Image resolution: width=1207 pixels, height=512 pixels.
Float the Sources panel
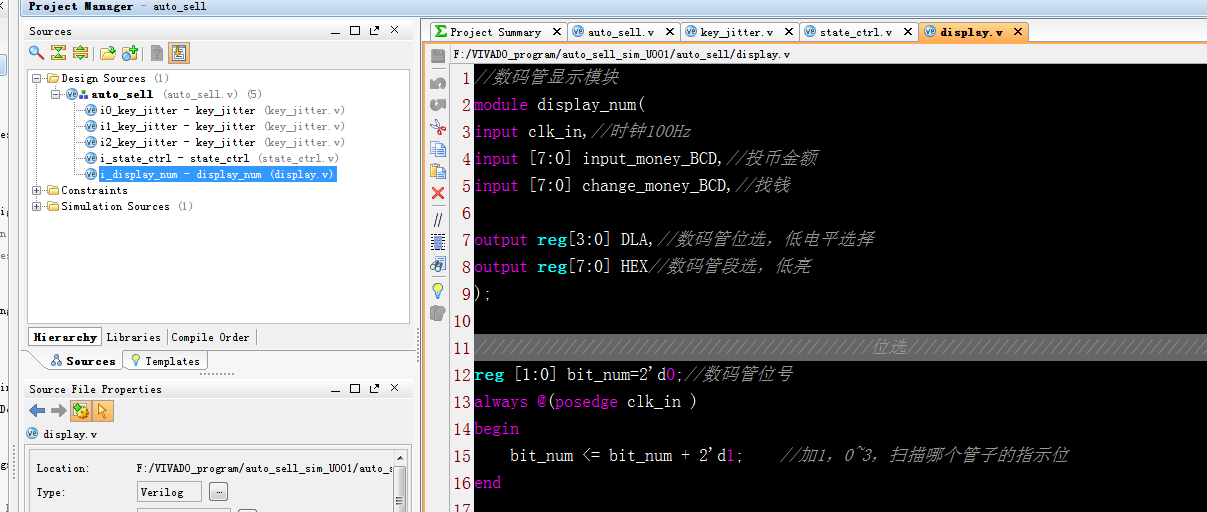click(x=374, y=31)
